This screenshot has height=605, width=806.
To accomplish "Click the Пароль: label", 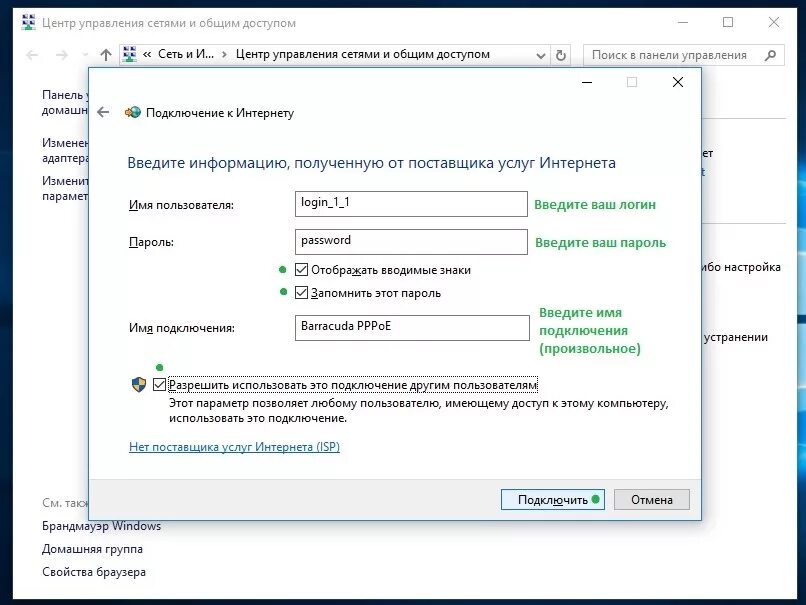I will coord(151,242).
